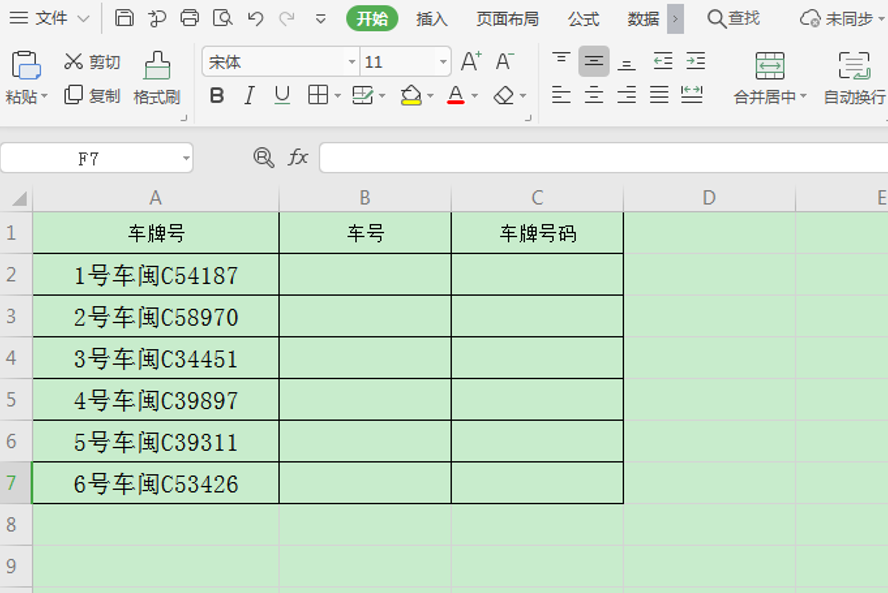Click the Name Box showing F7
888x593 pixels.
coord(88,158)
